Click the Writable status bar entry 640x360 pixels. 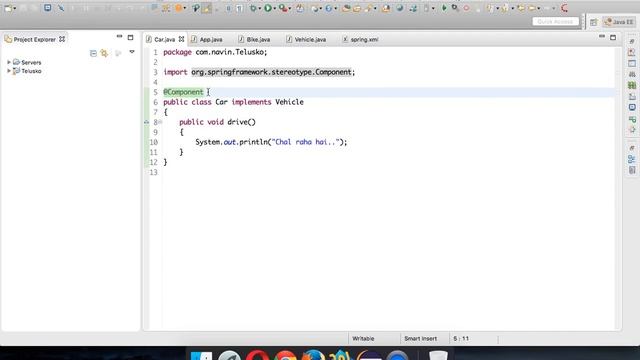click(x=363, y=339)
